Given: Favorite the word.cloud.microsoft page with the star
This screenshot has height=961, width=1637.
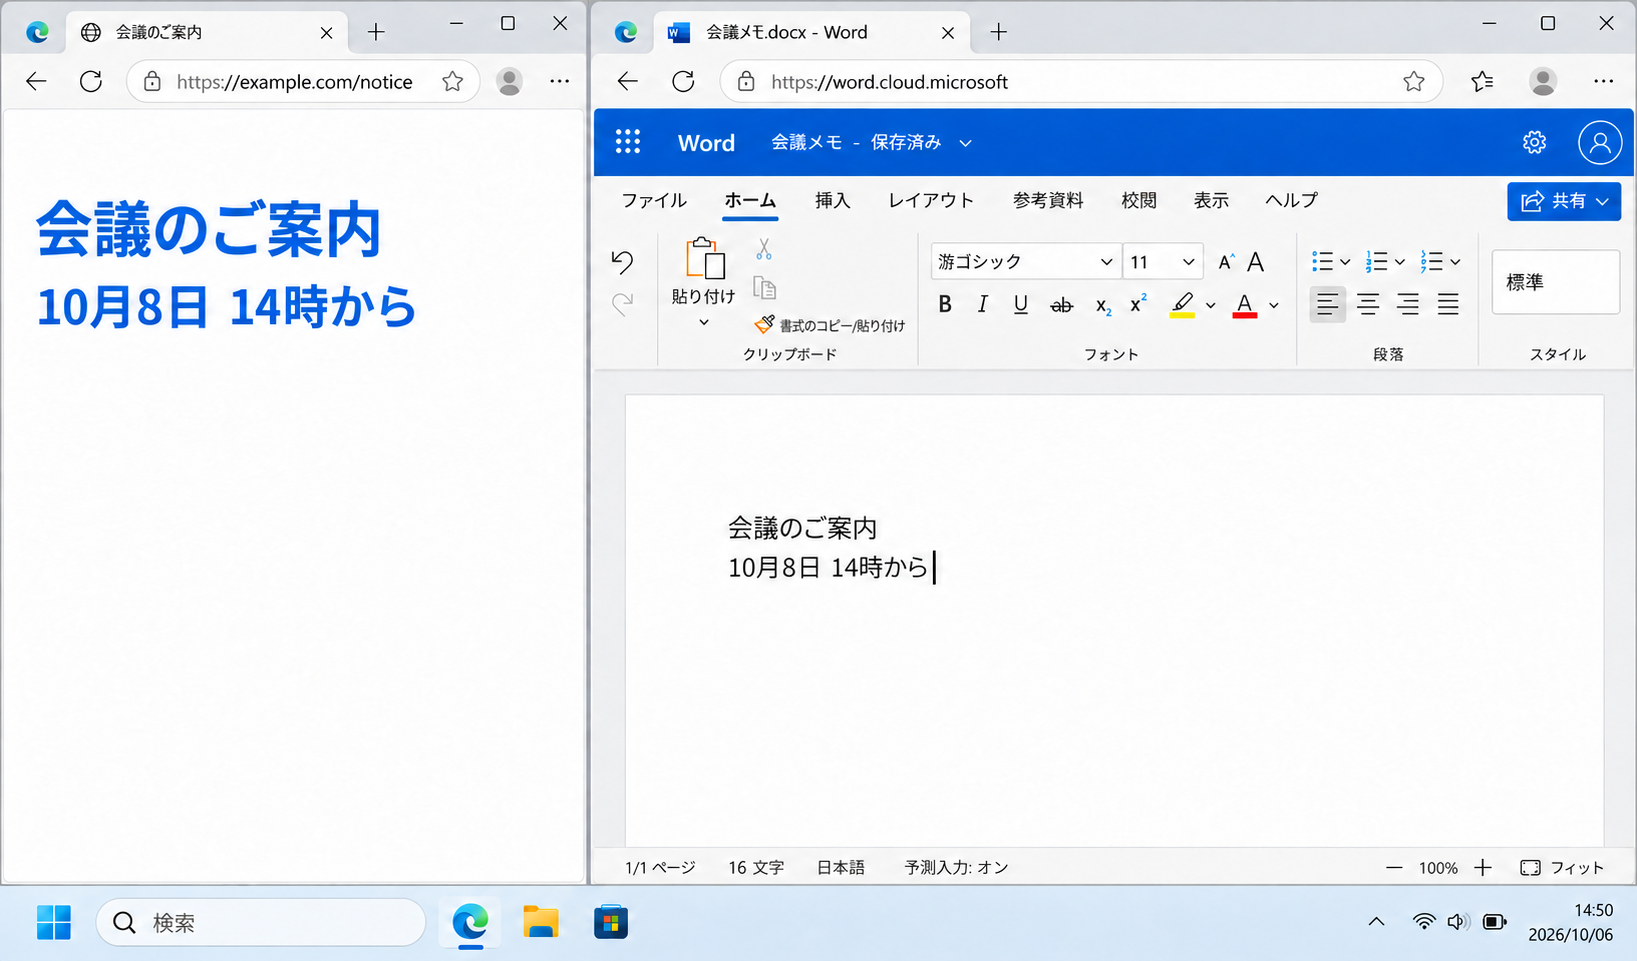Looking at the screenshot, I should tap(1413, 82).
